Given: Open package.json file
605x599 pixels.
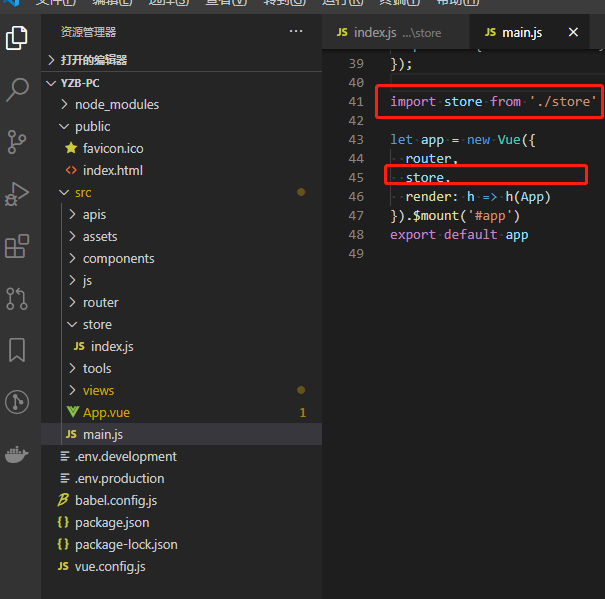Looking at the screenshot, I should 111,522.
